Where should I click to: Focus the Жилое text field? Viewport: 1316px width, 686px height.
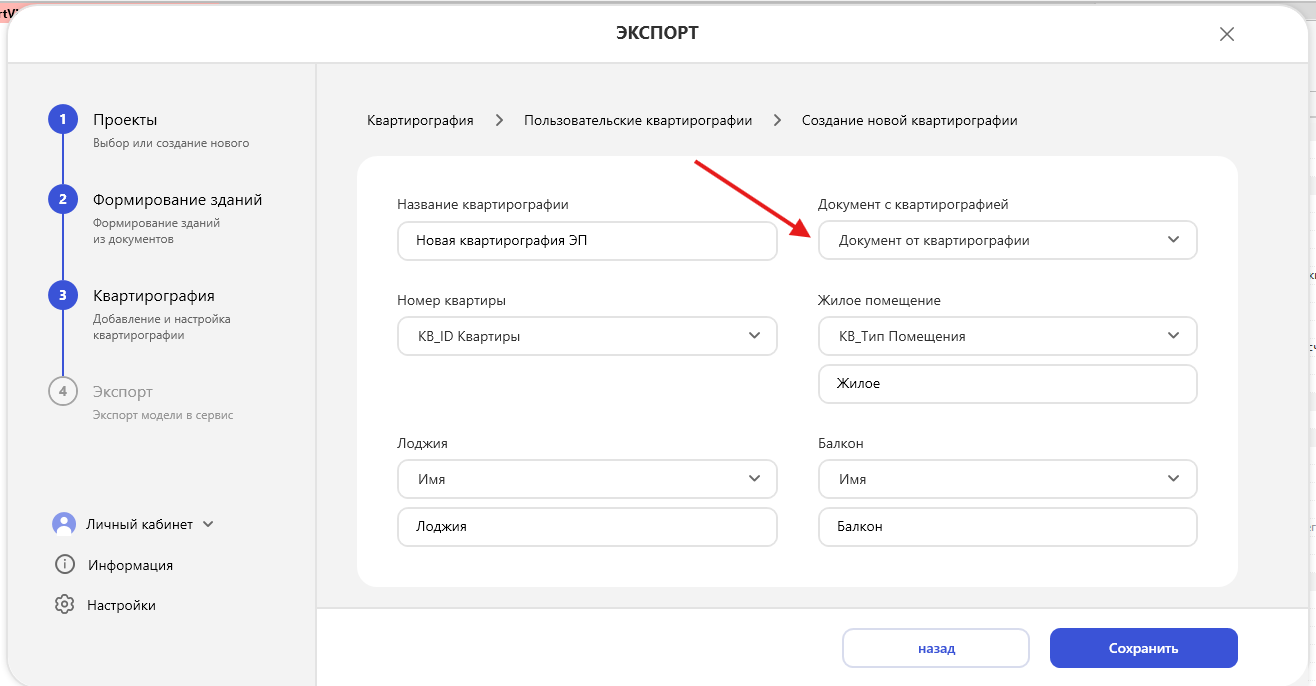point(1007,383)
